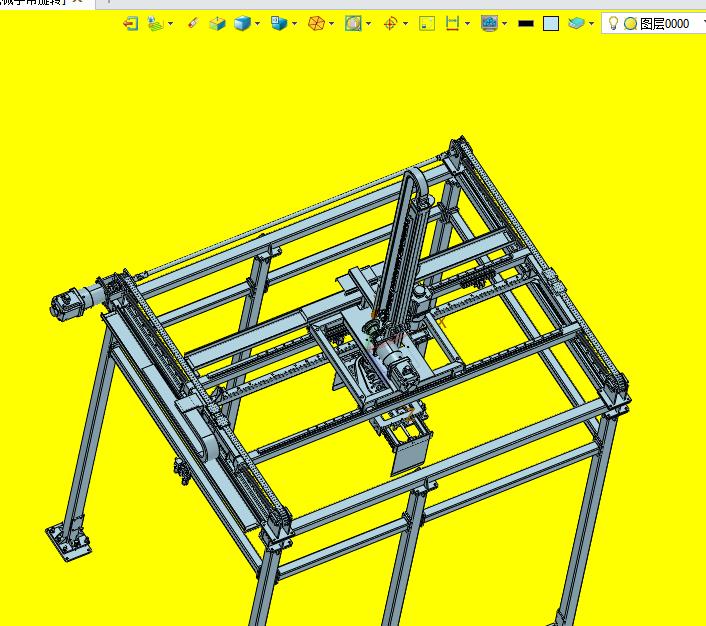Expand the crosshair target dropdown arrow
Screen dimensions: 706x626
406,23
